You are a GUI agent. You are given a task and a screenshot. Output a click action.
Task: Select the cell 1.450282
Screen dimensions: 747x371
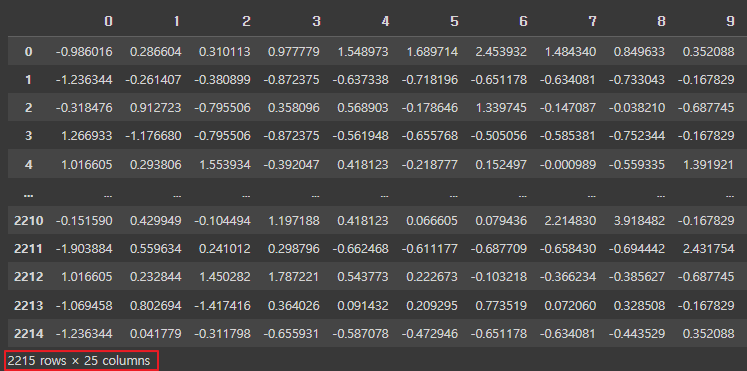click(224, 277)
